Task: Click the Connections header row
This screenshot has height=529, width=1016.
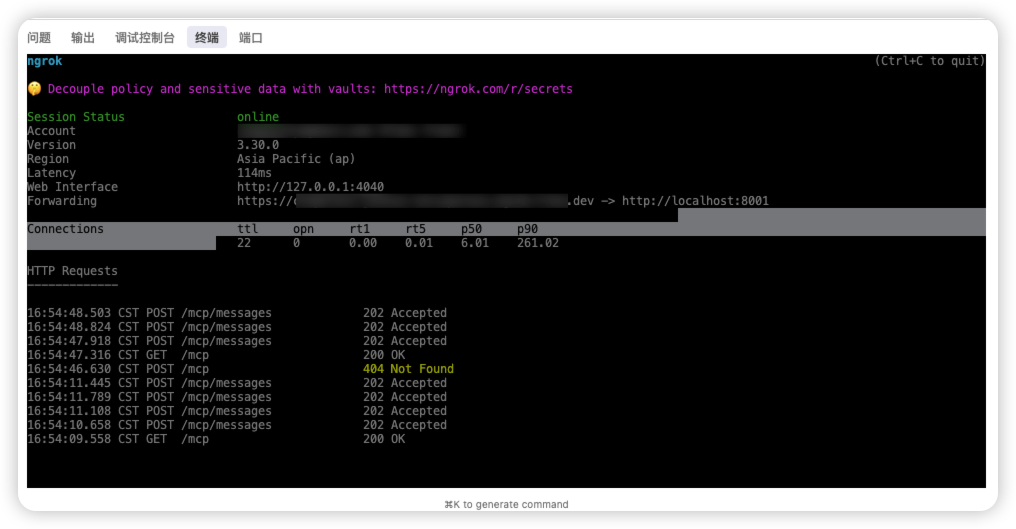Action: [65, 229]
